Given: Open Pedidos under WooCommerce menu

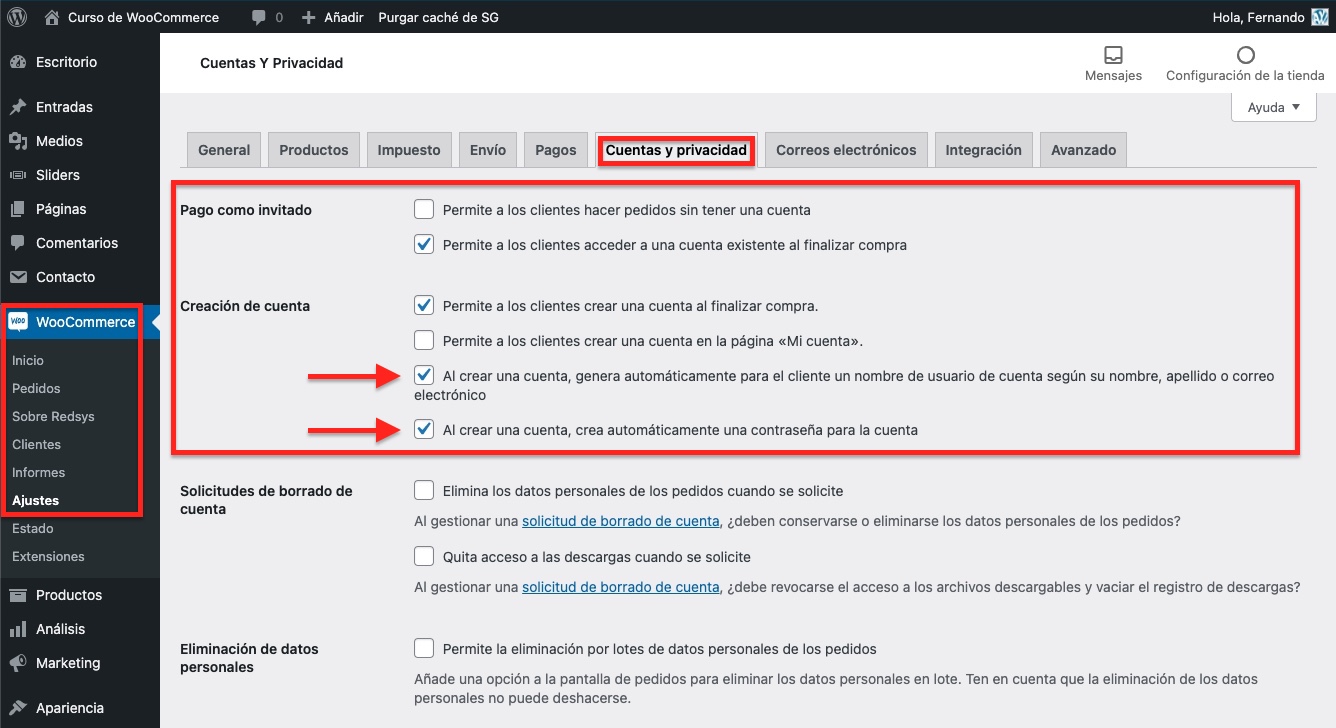Looking at the screenshot, I should 36,388.
